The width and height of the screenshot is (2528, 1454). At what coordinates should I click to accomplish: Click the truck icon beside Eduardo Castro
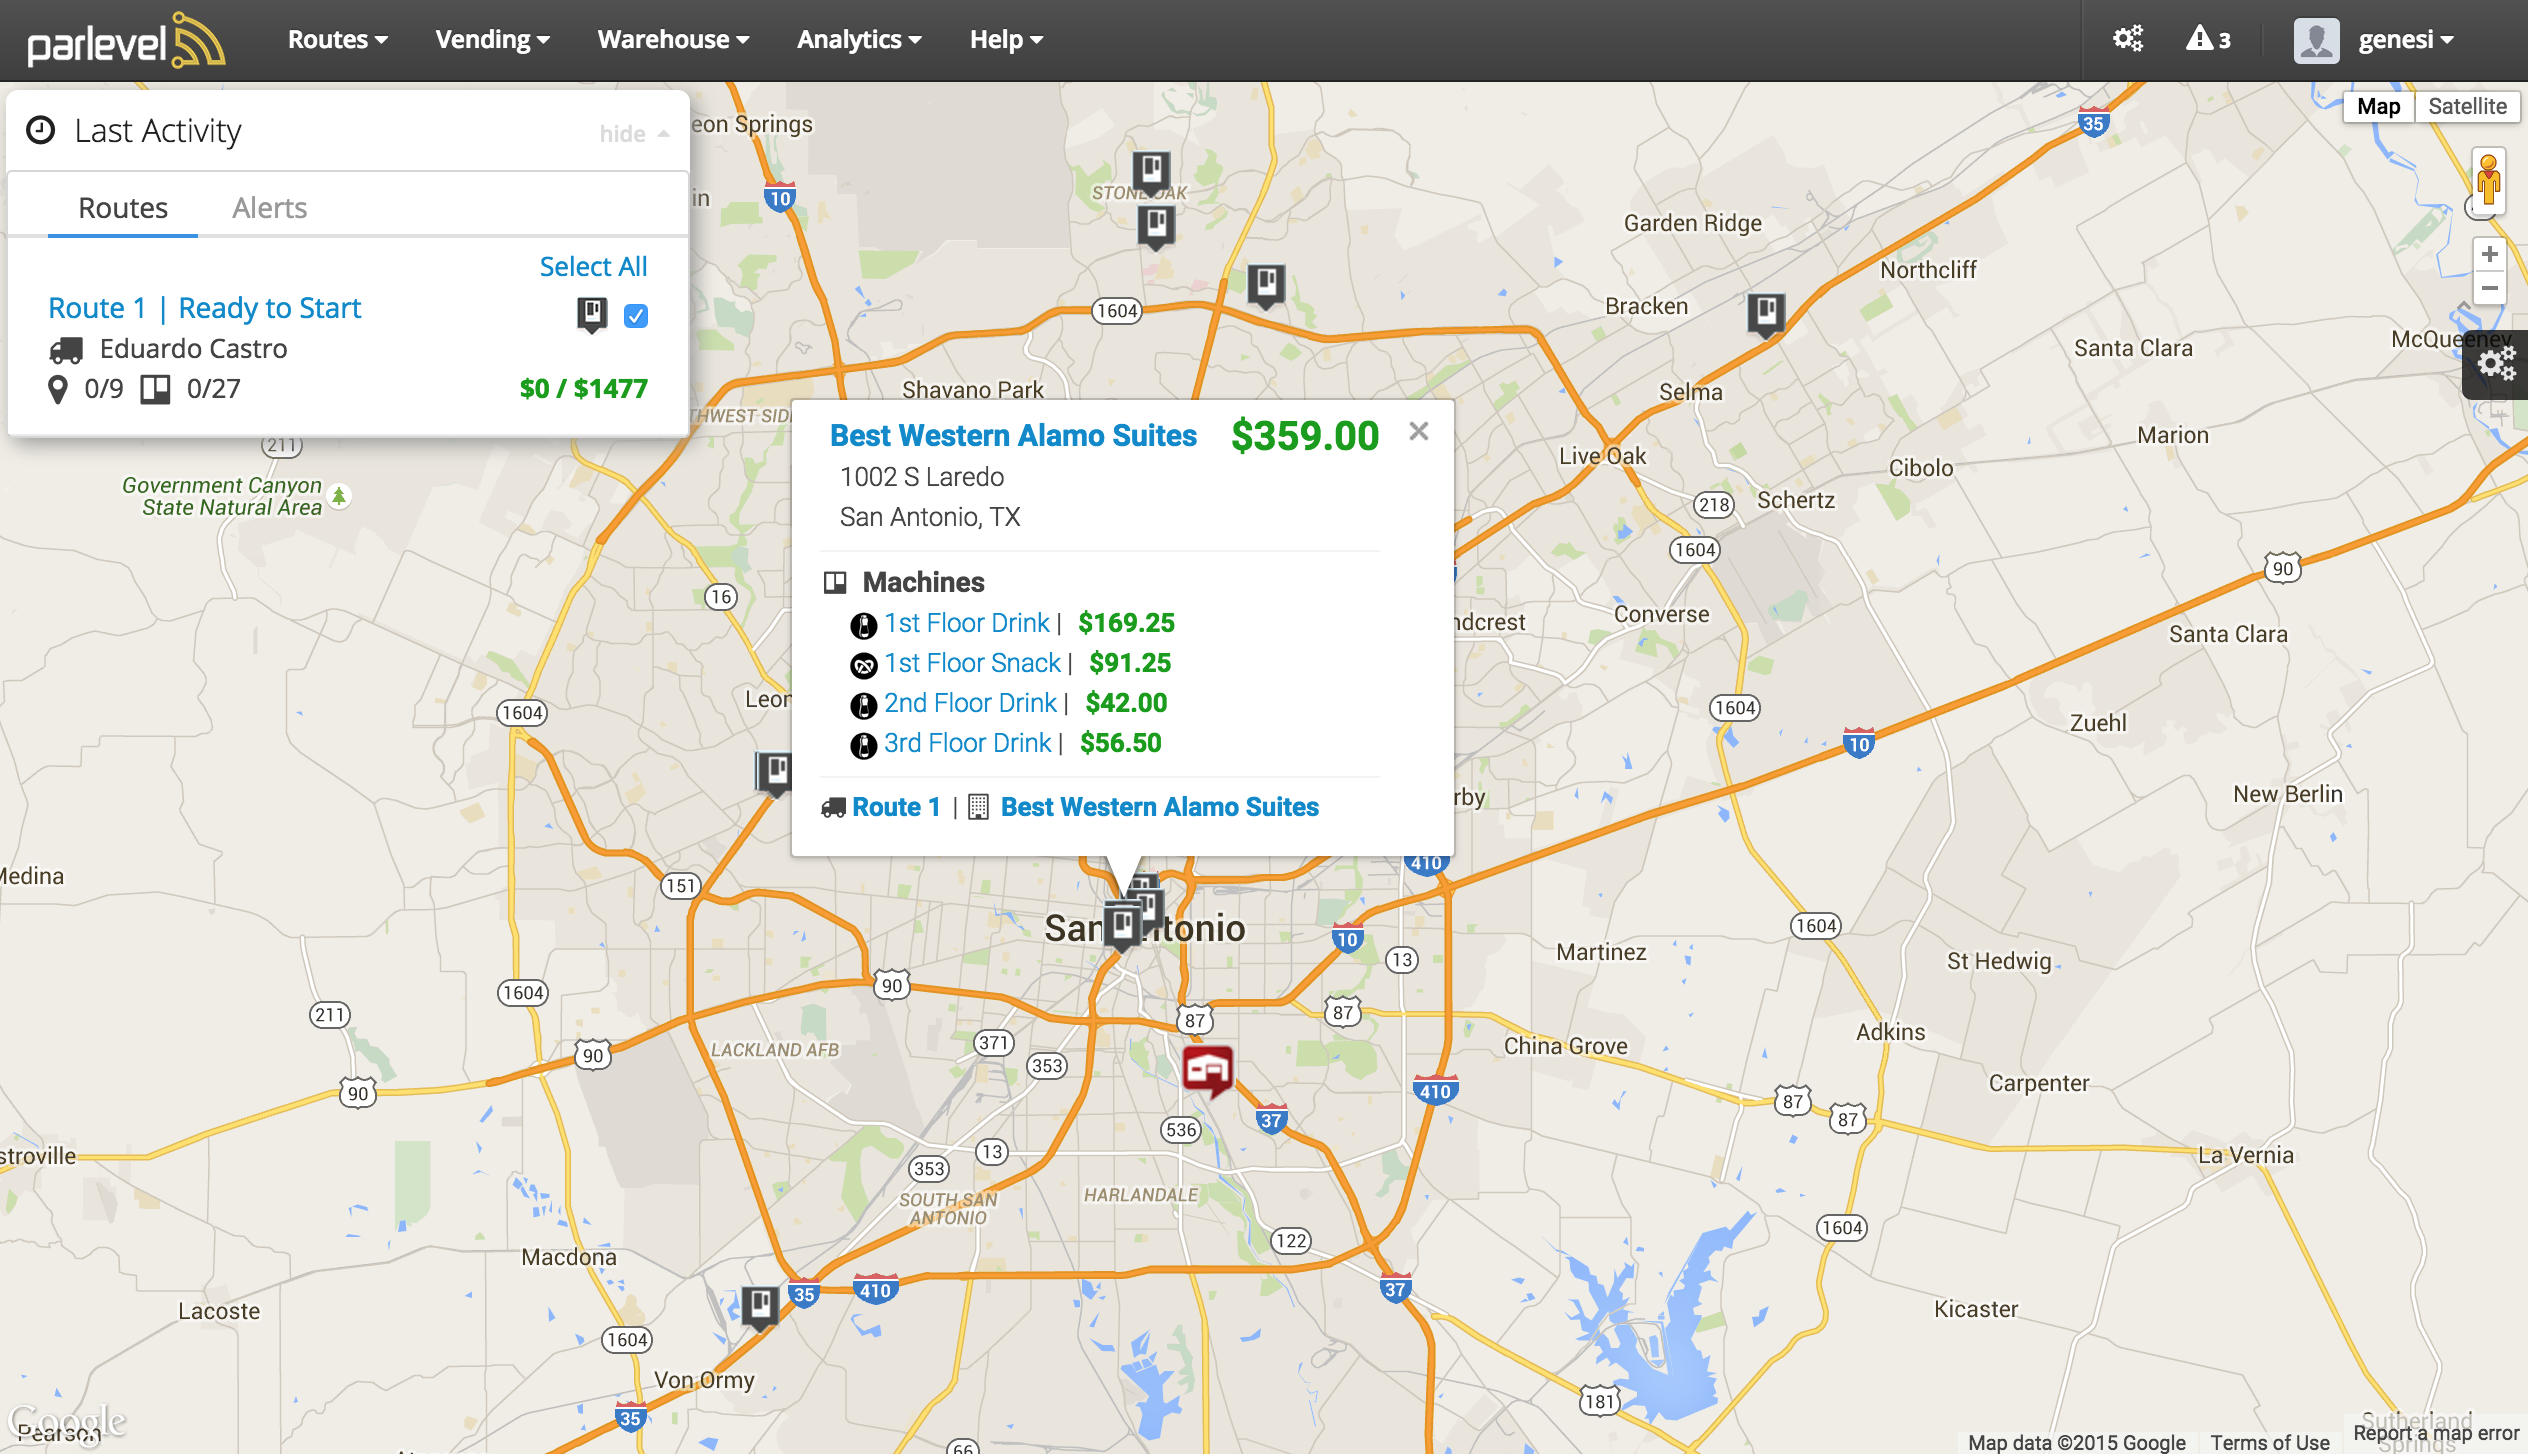(66, 350)
